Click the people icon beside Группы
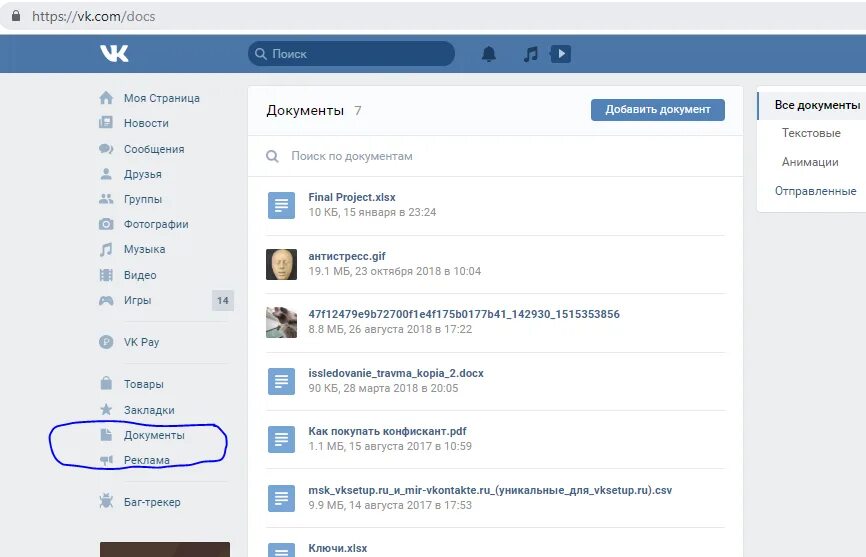Viewport: 866px width, 557px height. pos(106,199)
